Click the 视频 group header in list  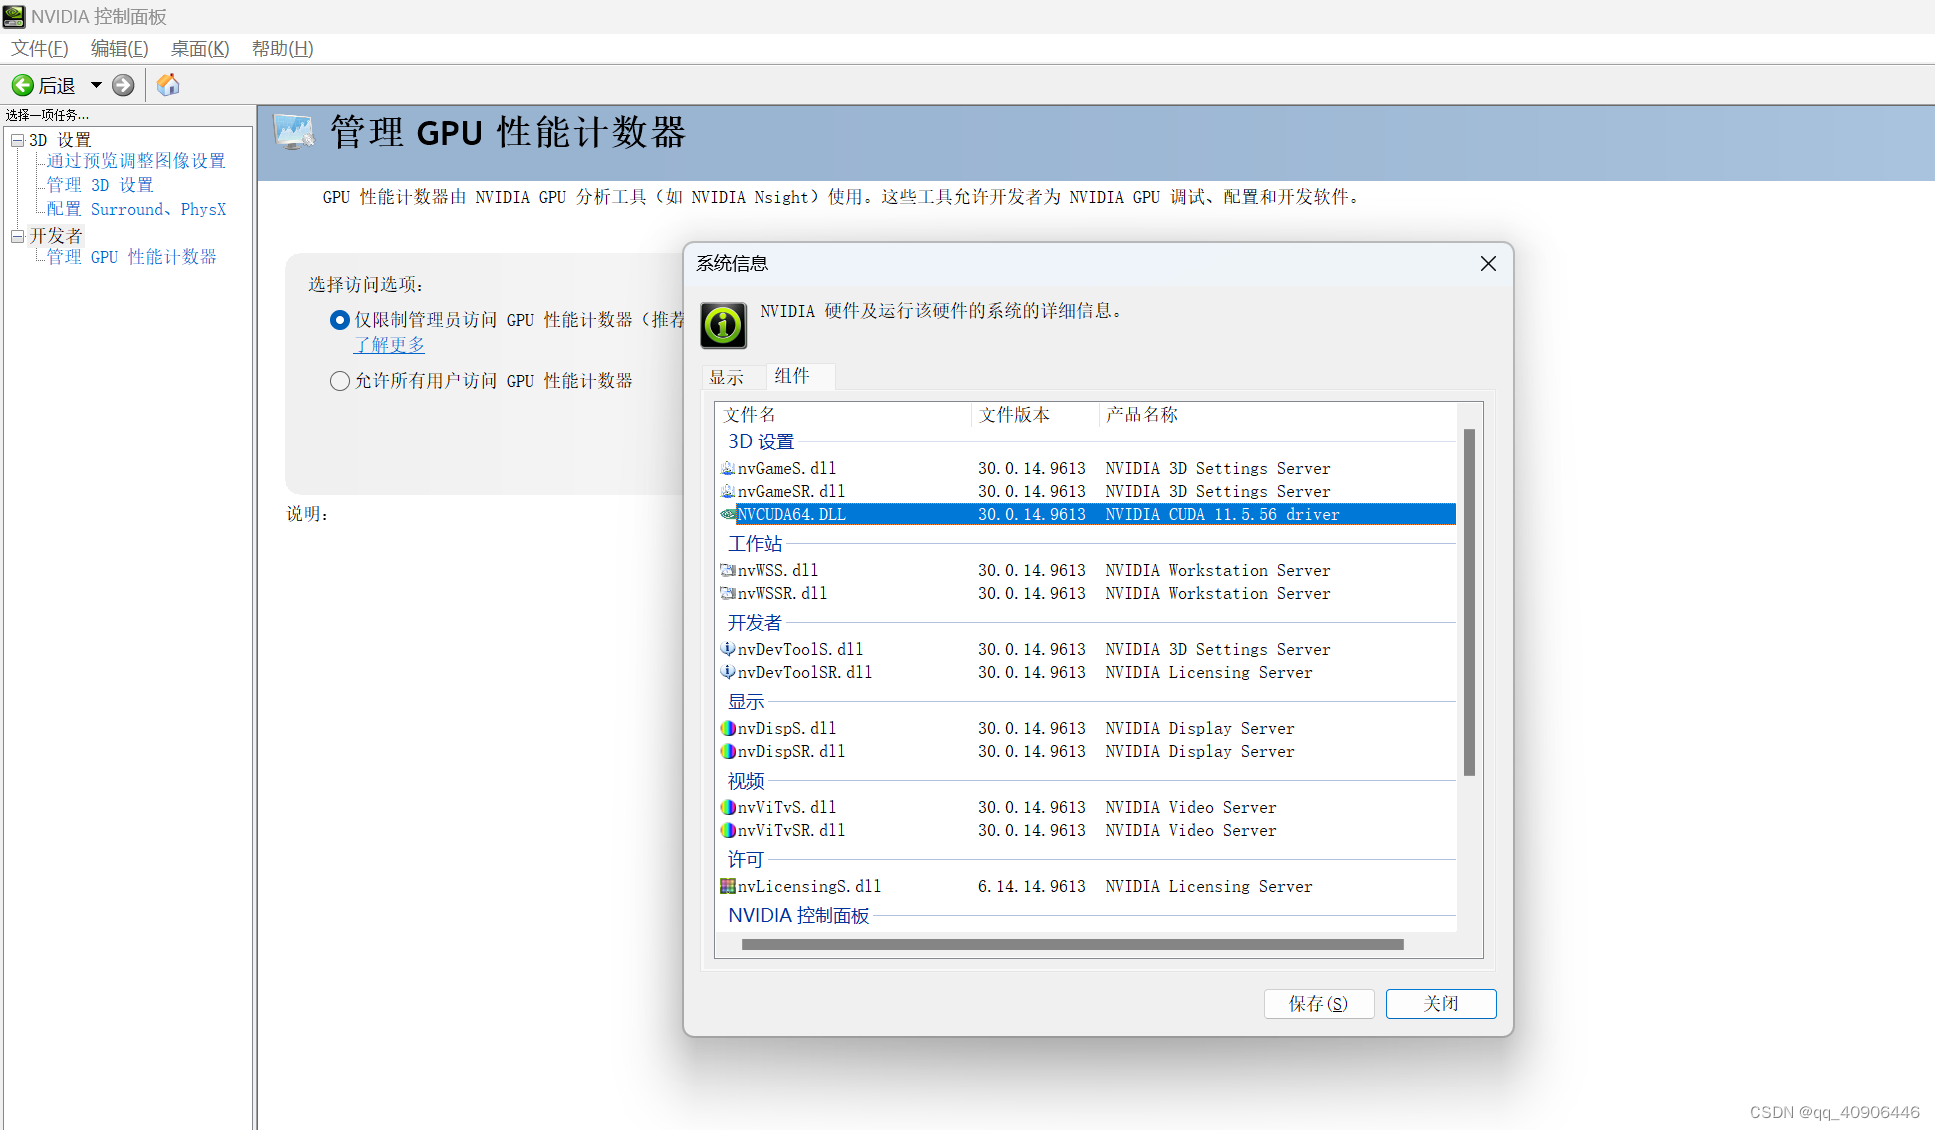(746, 780)
